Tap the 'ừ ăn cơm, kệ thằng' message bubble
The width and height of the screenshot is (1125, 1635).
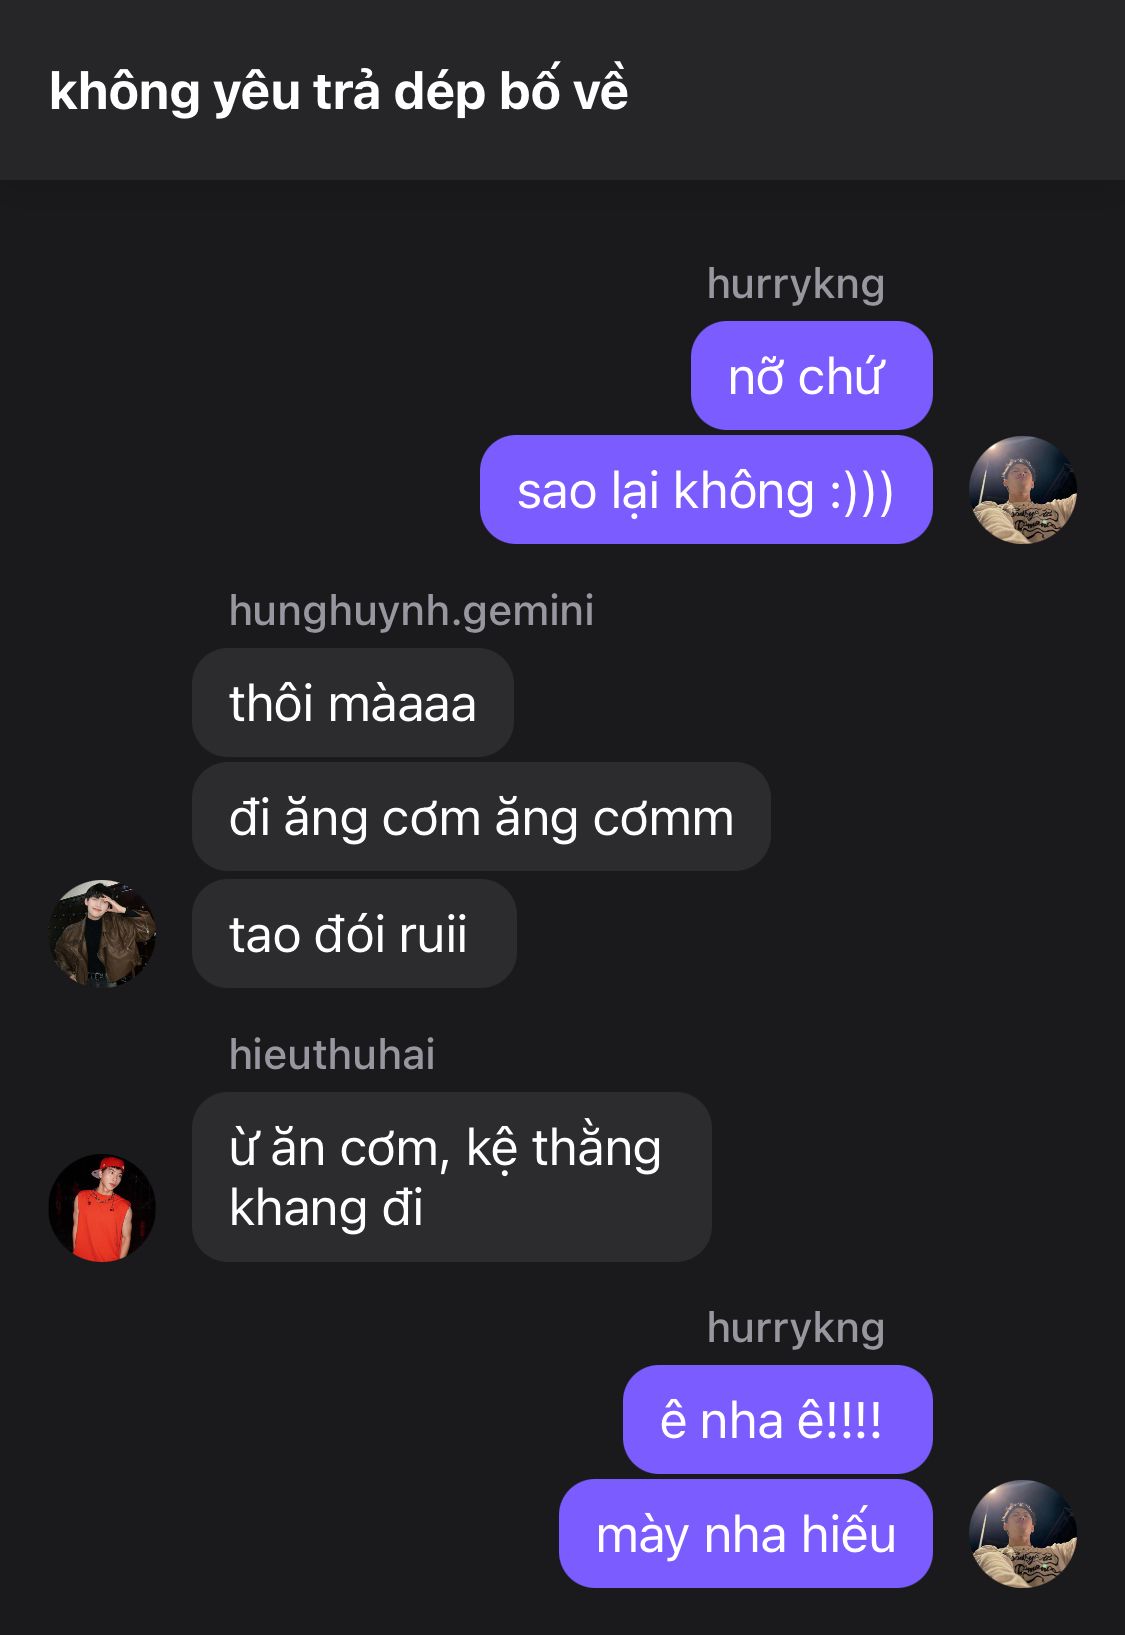(451, 1177)
